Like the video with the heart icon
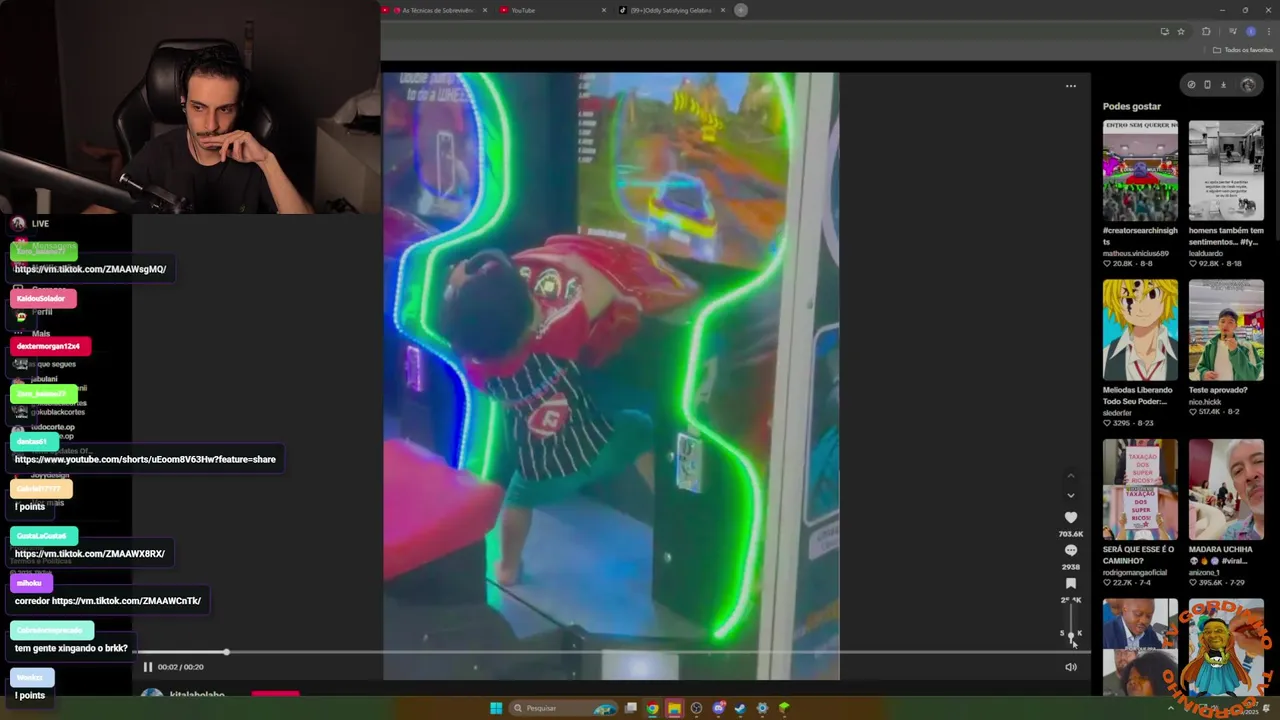Image resolution: width=1280 pixels, height=720 pixels. click(1071, 517)
